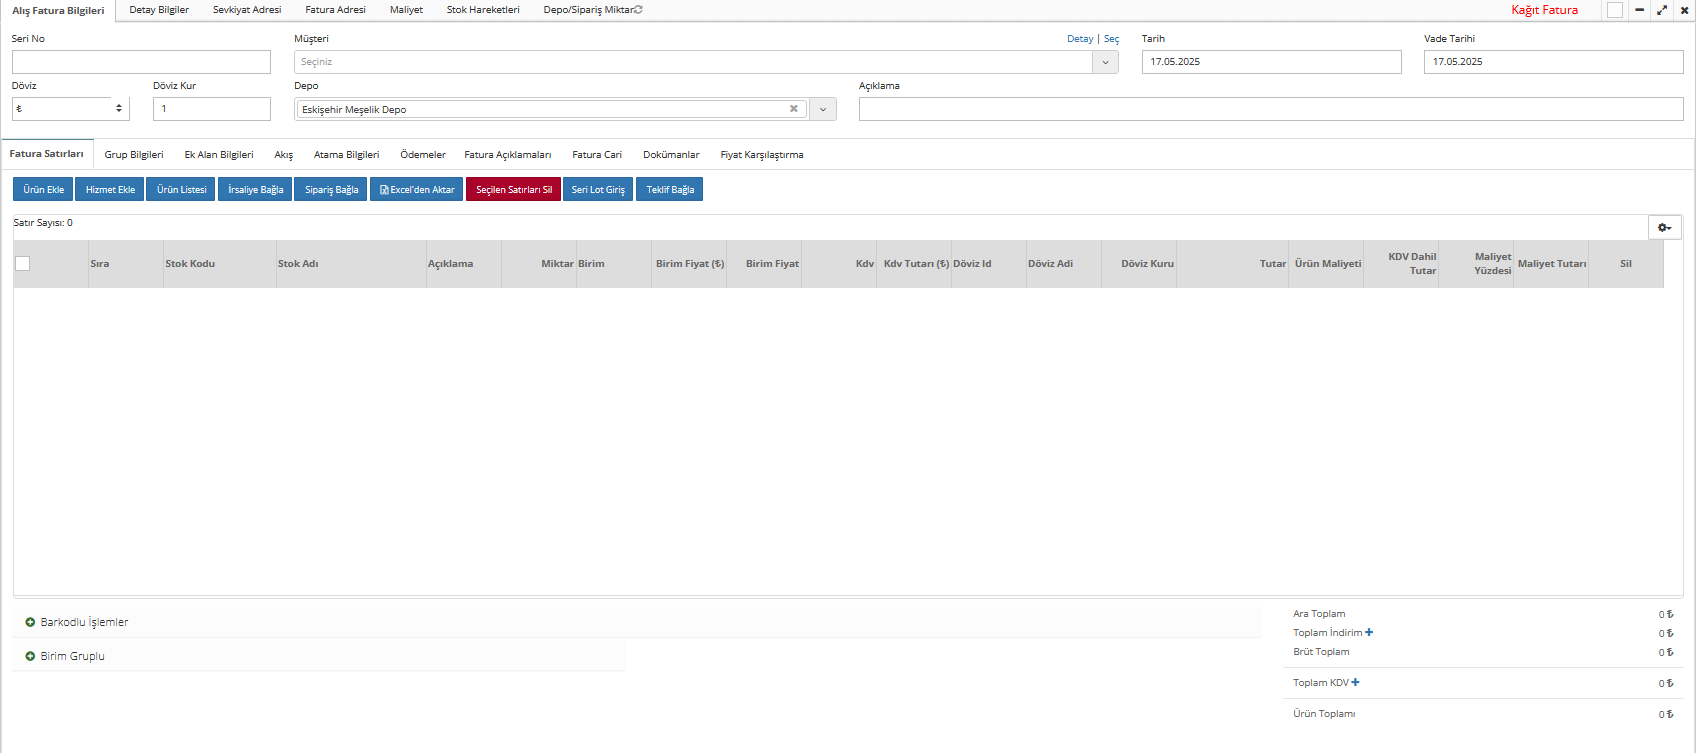Screen dimensions: 1696x753
Task: Open the Döviz currency selector
Action: [x=70, y=109]
